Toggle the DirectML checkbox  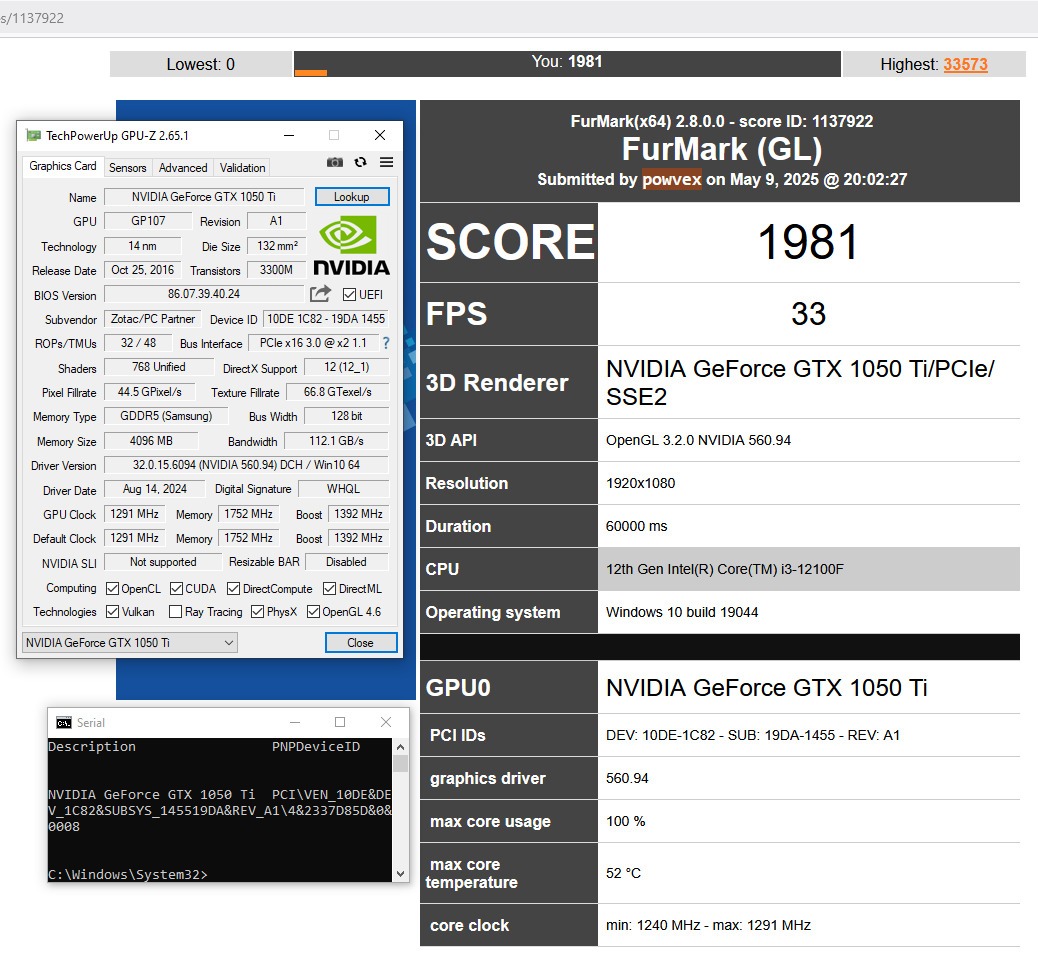(x=329, y=588)
